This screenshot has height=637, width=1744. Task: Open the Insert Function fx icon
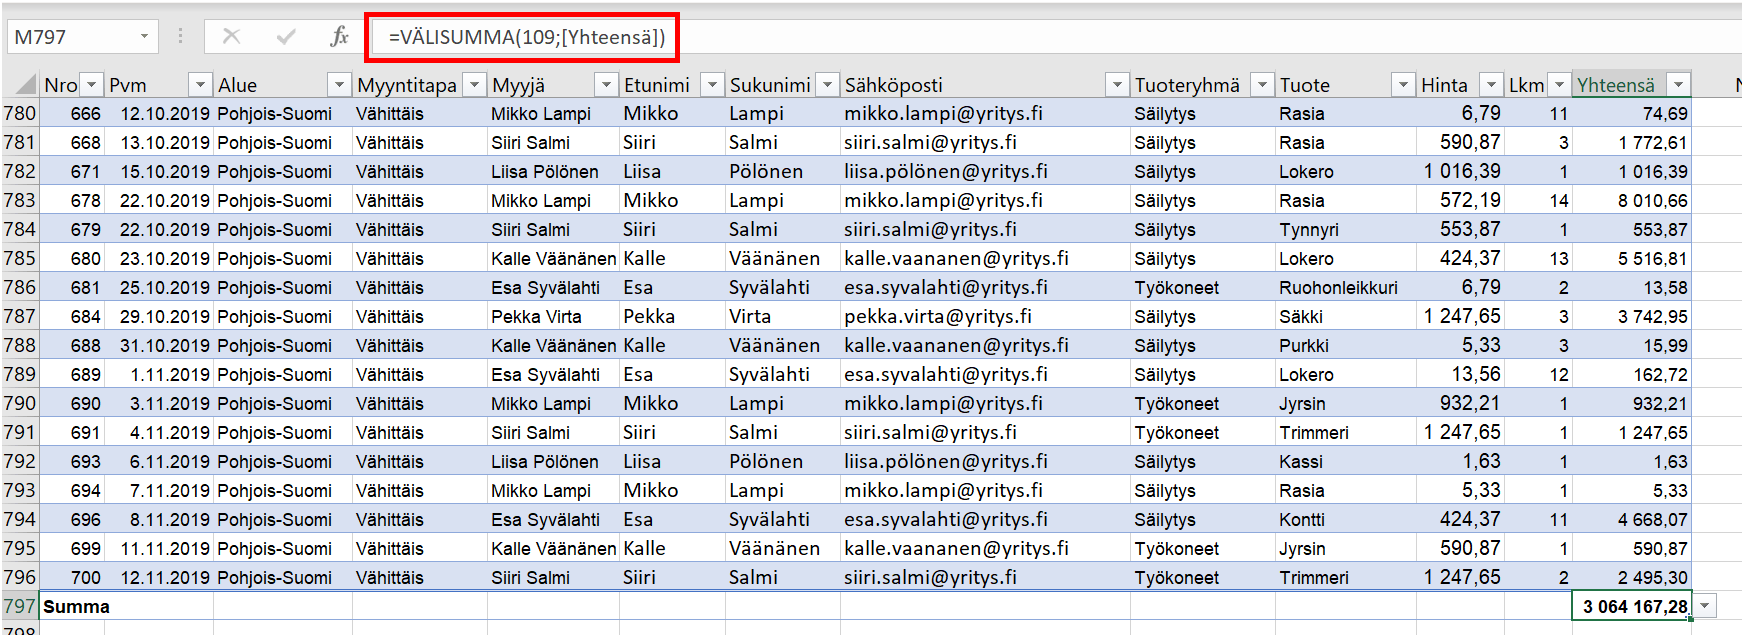339,37
